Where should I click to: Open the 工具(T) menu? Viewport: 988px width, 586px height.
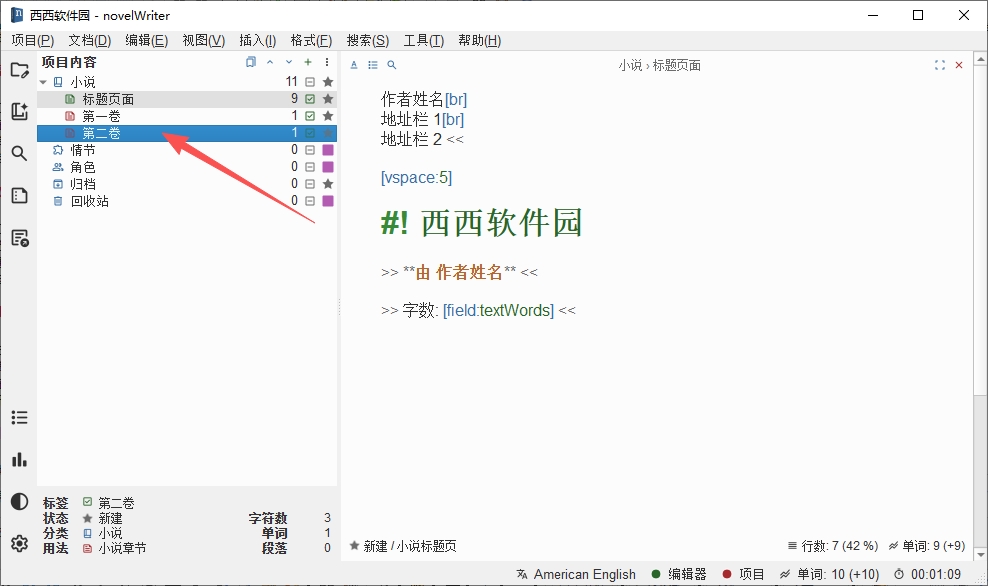pos(423,40)
